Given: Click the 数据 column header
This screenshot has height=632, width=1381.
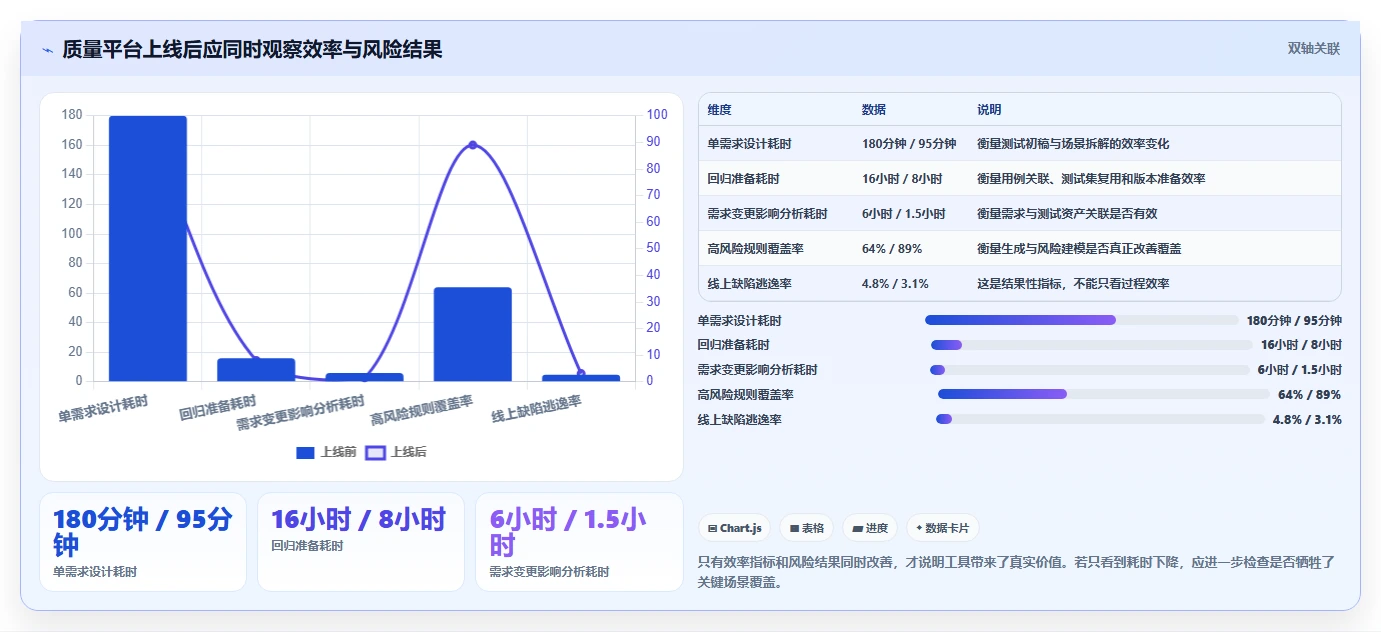Looking at the screenshot, I should (x=874, y=110).
